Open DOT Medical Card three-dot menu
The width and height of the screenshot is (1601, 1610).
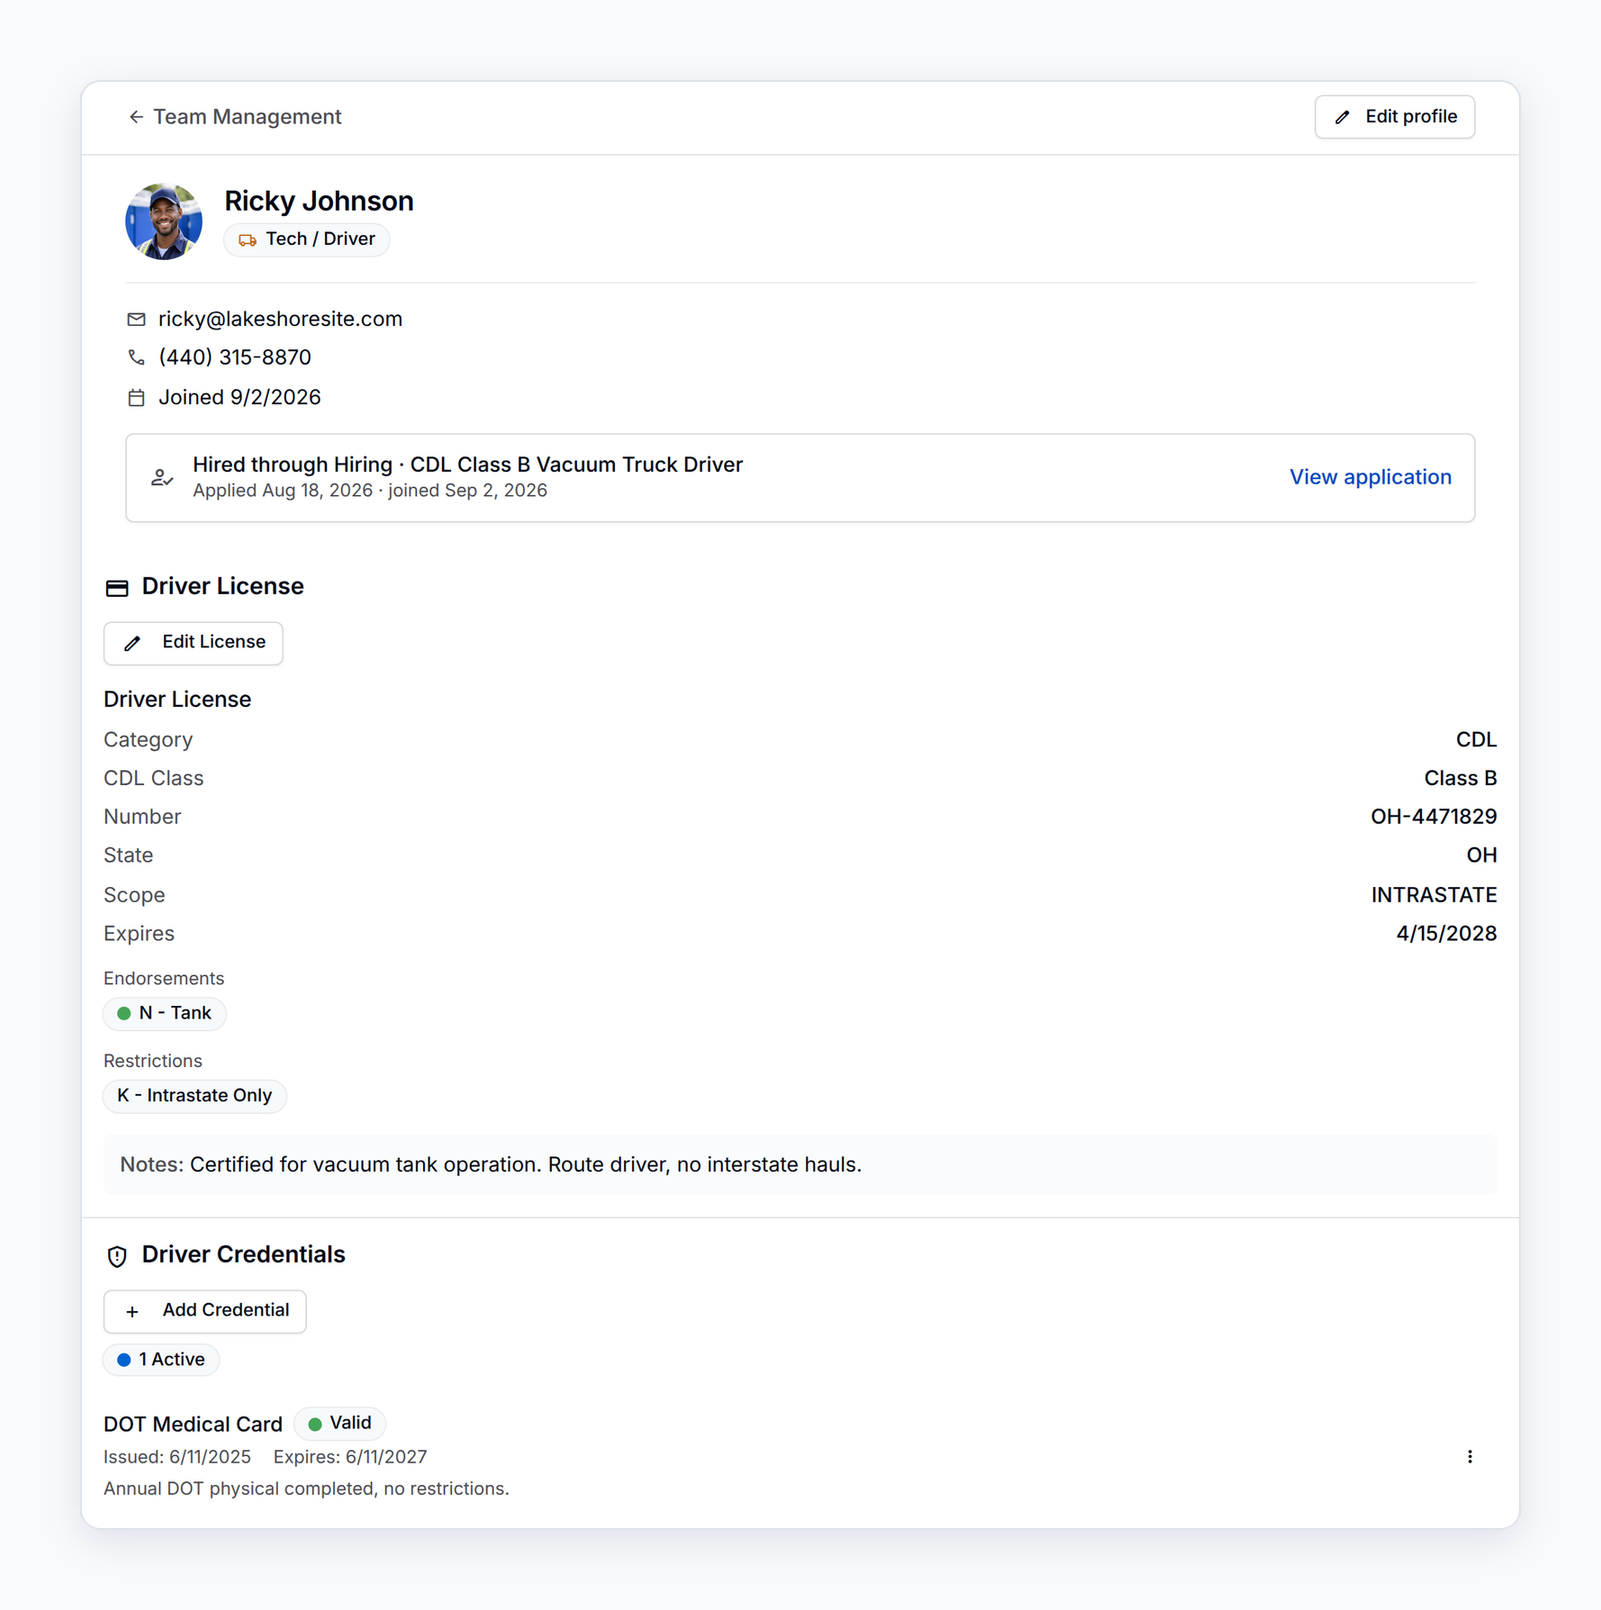click(x=1469, y=1457)
